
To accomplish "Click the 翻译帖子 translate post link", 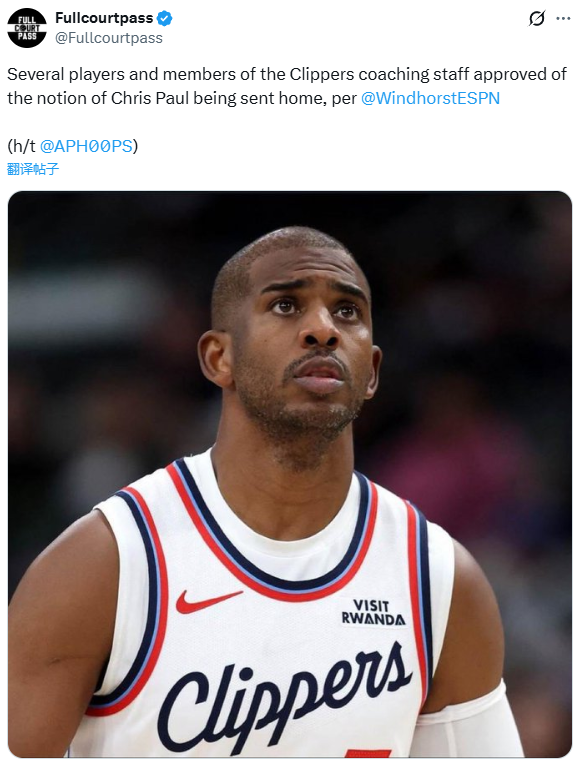I will (x=33, y=168).
